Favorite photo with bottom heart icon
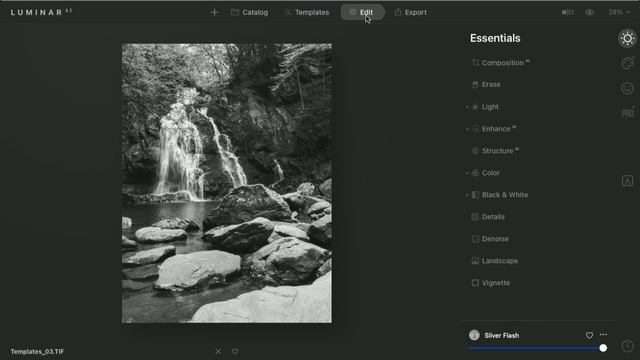Image resolution: width=640 pixels, height=360 pixels. pos(235,351)
